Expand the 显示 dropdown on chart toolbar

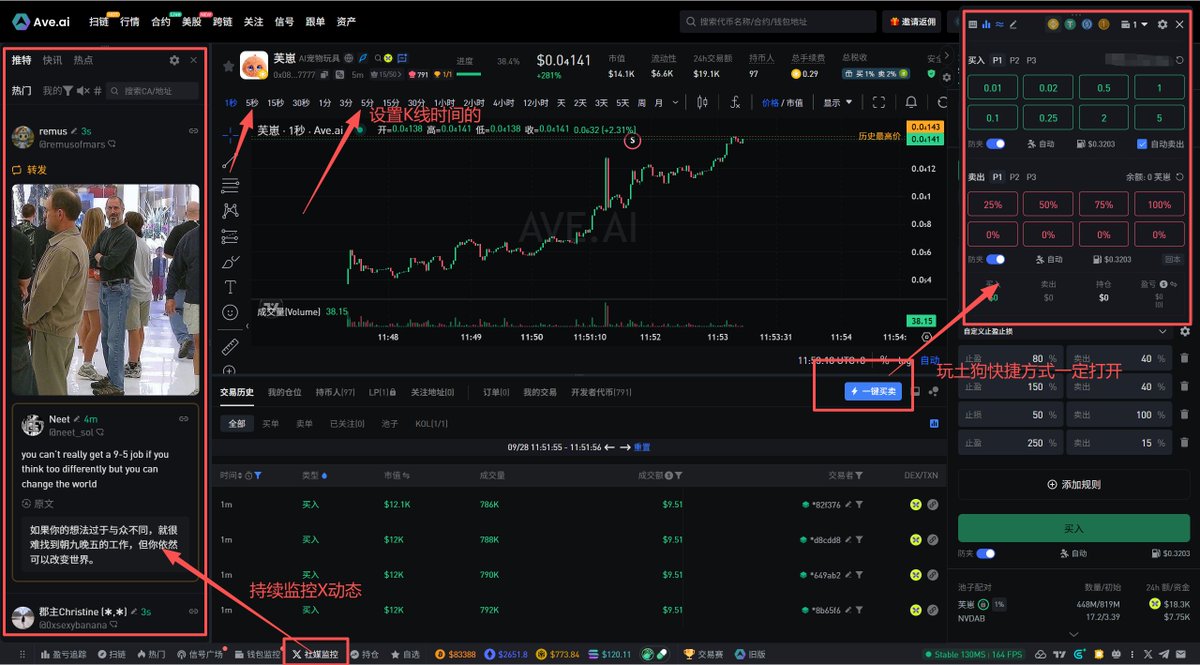pyautogui.click(x=837, y=102)
